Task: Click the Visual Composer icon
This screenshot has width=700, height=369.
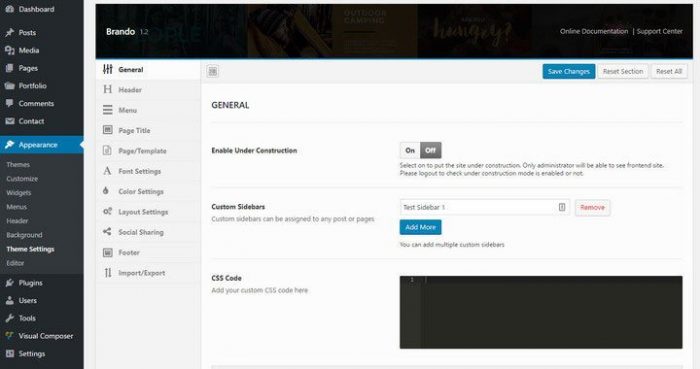Action: point(9,336)
